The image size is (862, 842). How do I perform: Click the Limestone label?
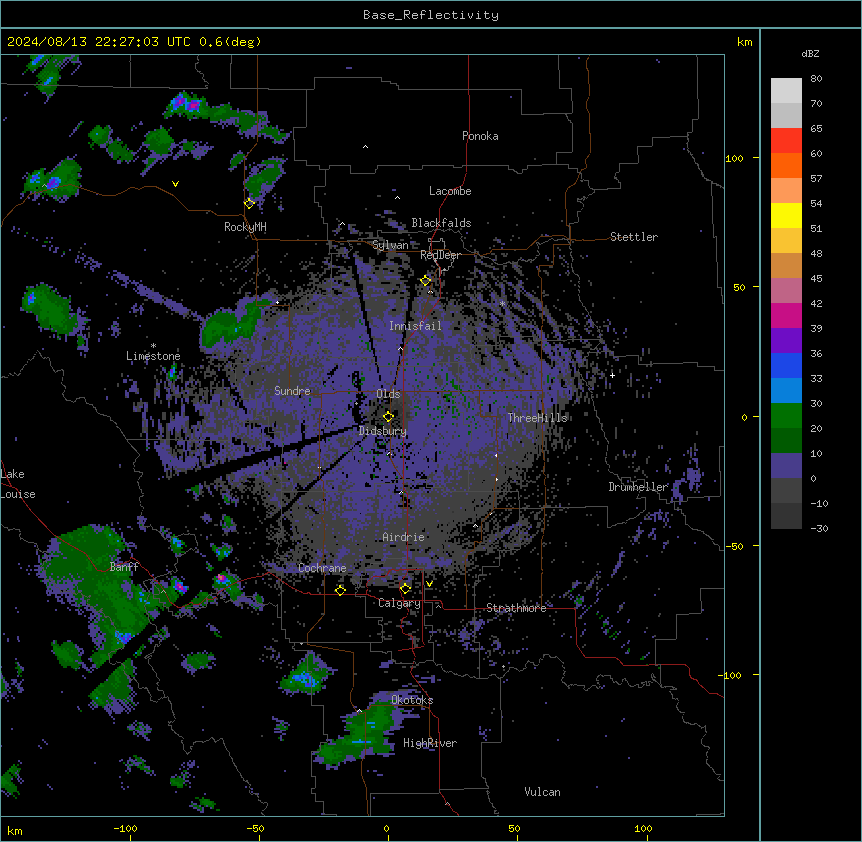(x=153, y=356)
